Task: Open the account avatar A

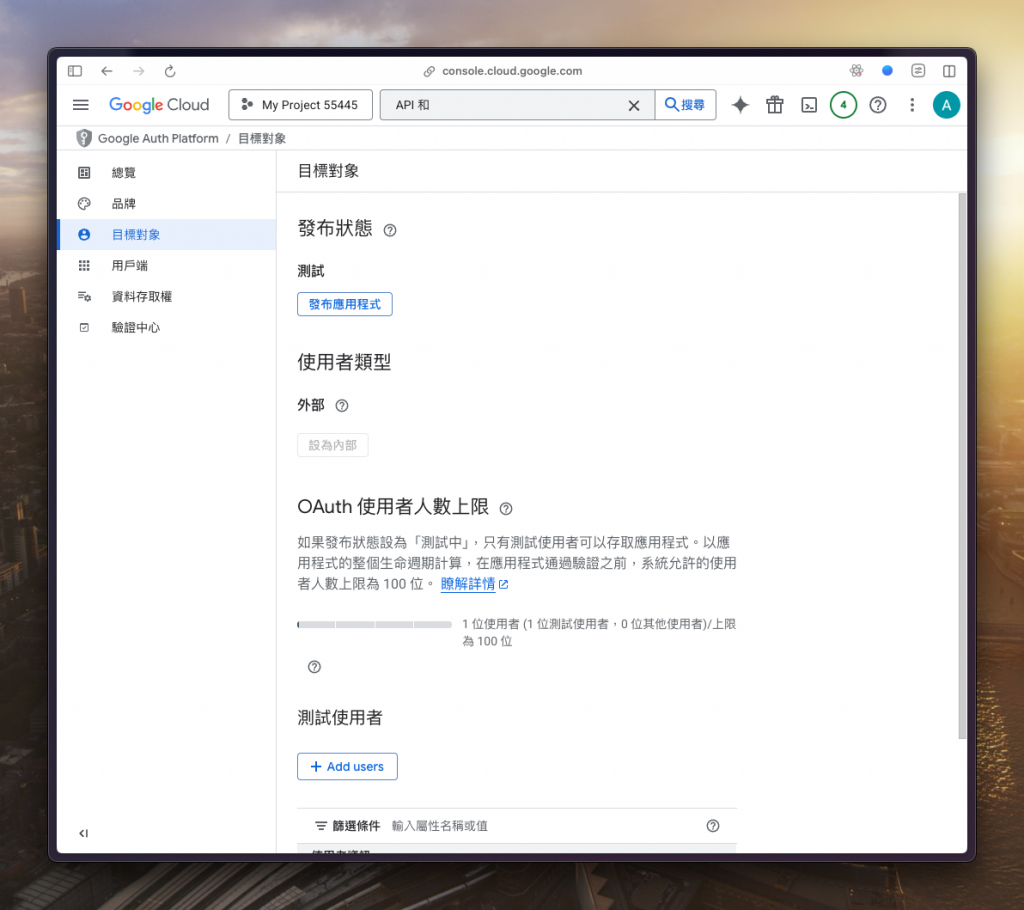Action: 946,105
